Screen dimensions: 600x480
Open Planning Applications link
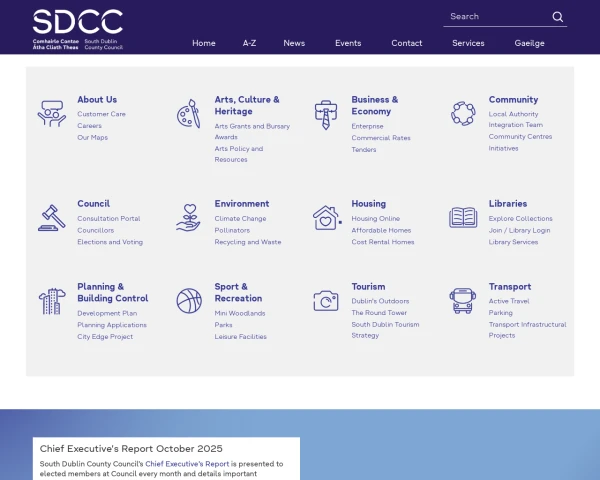(112, 325)
